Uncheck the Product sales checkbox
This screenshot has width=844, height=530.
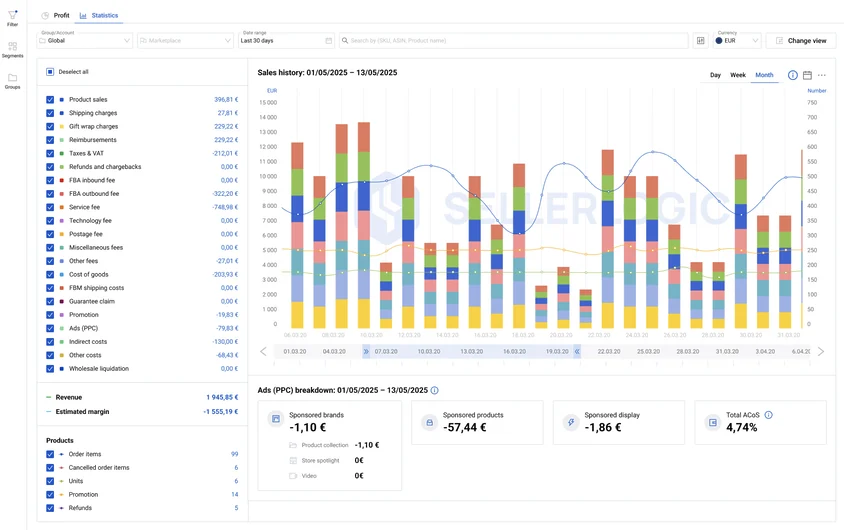tap(50, 100)
